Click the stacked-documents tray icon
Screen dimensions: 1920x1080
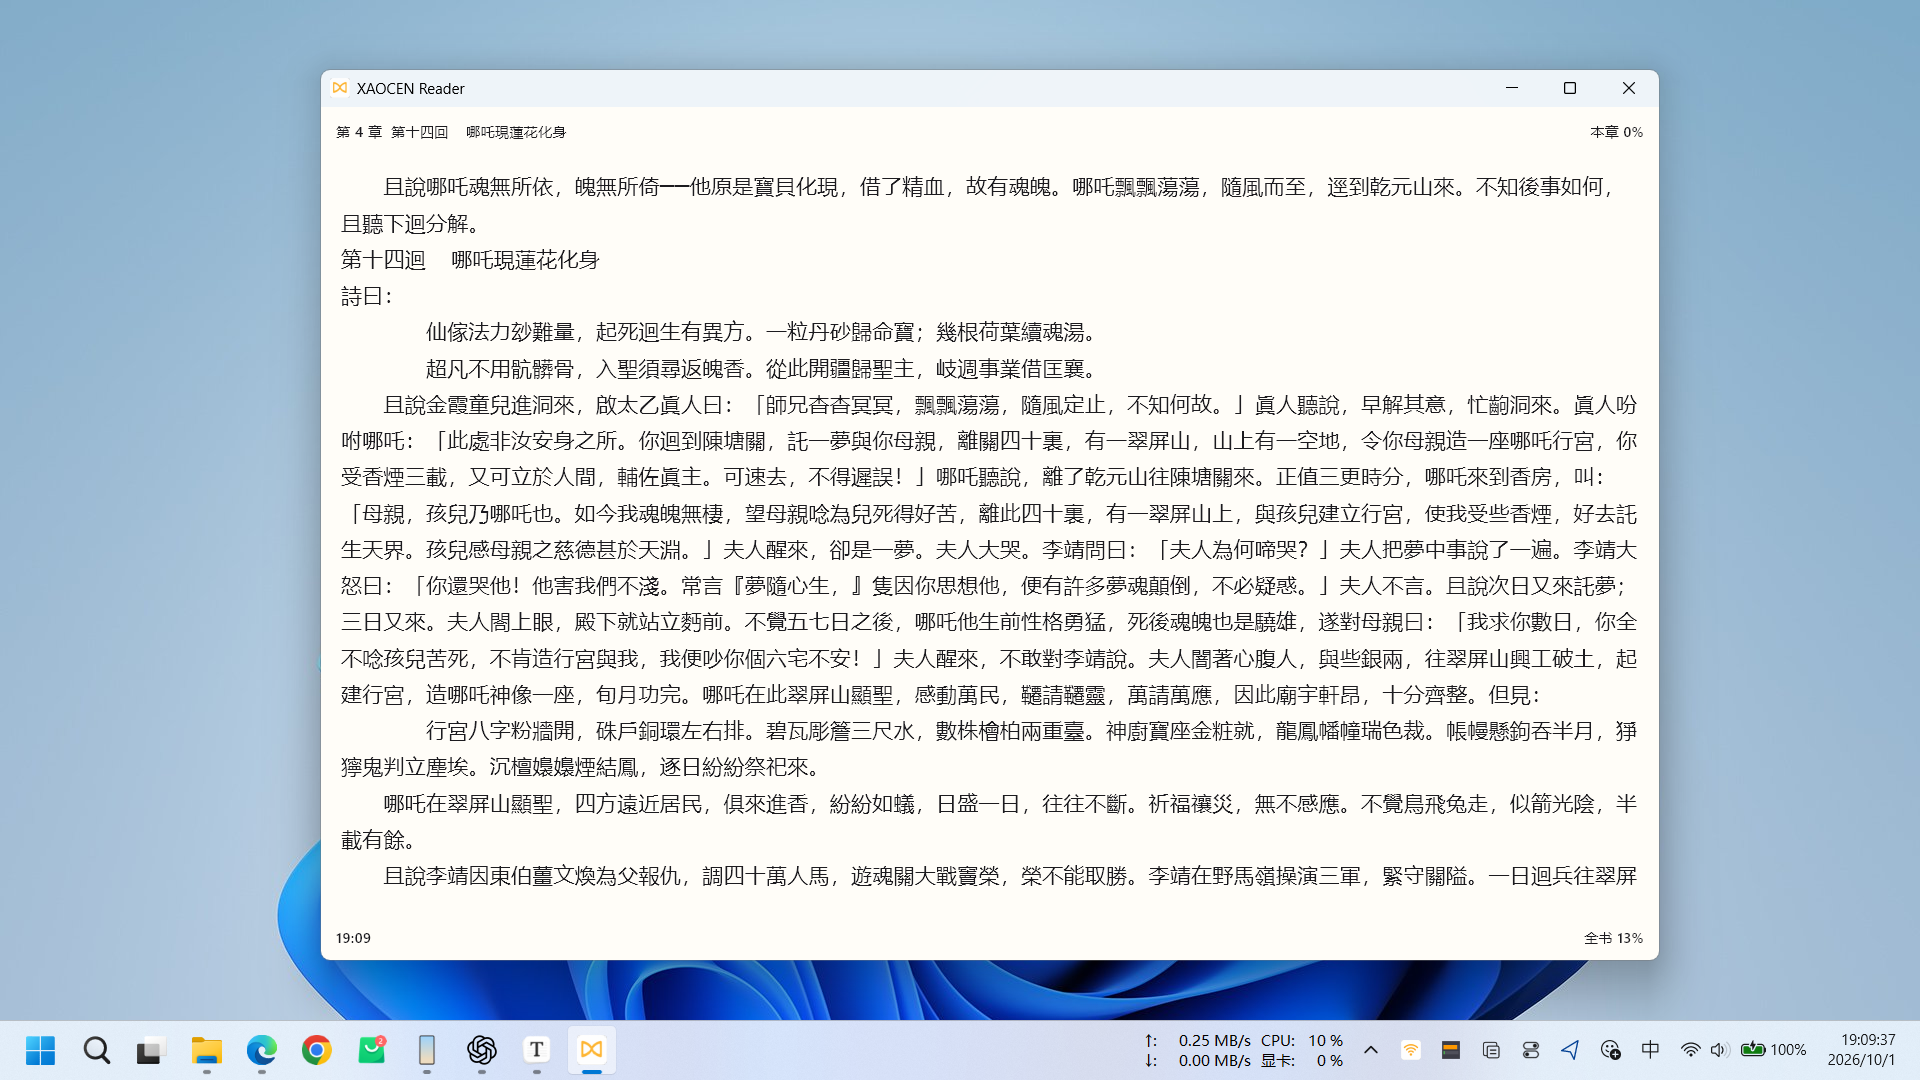tap(1491, 1050)
